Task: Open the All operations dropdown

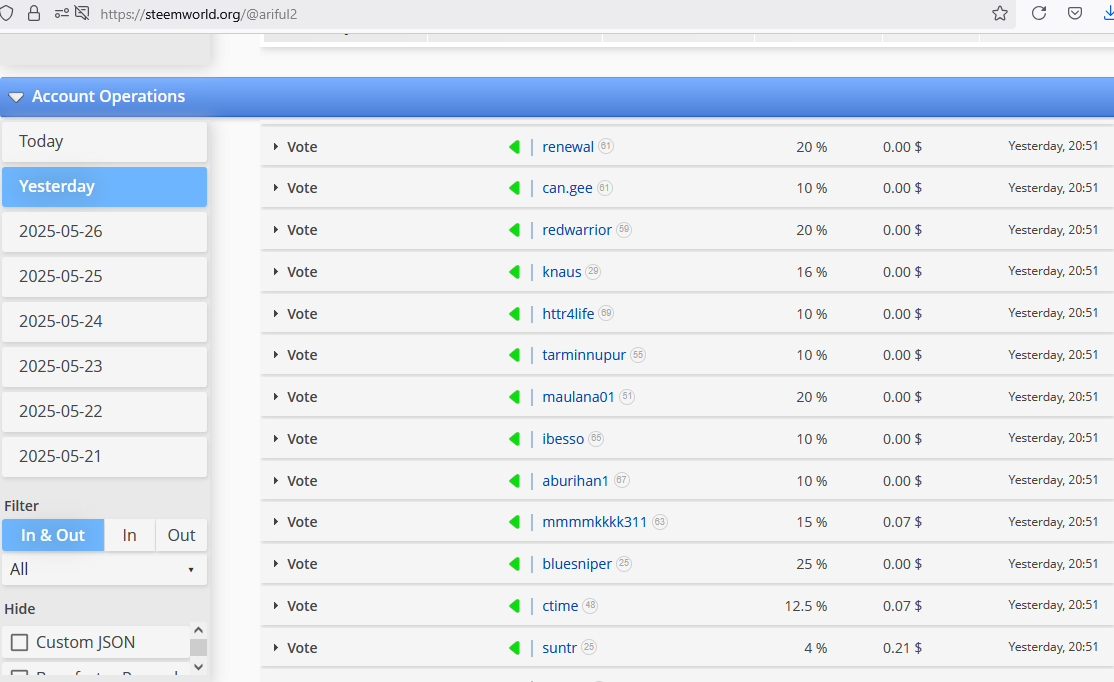Action: tap(104, 569)
